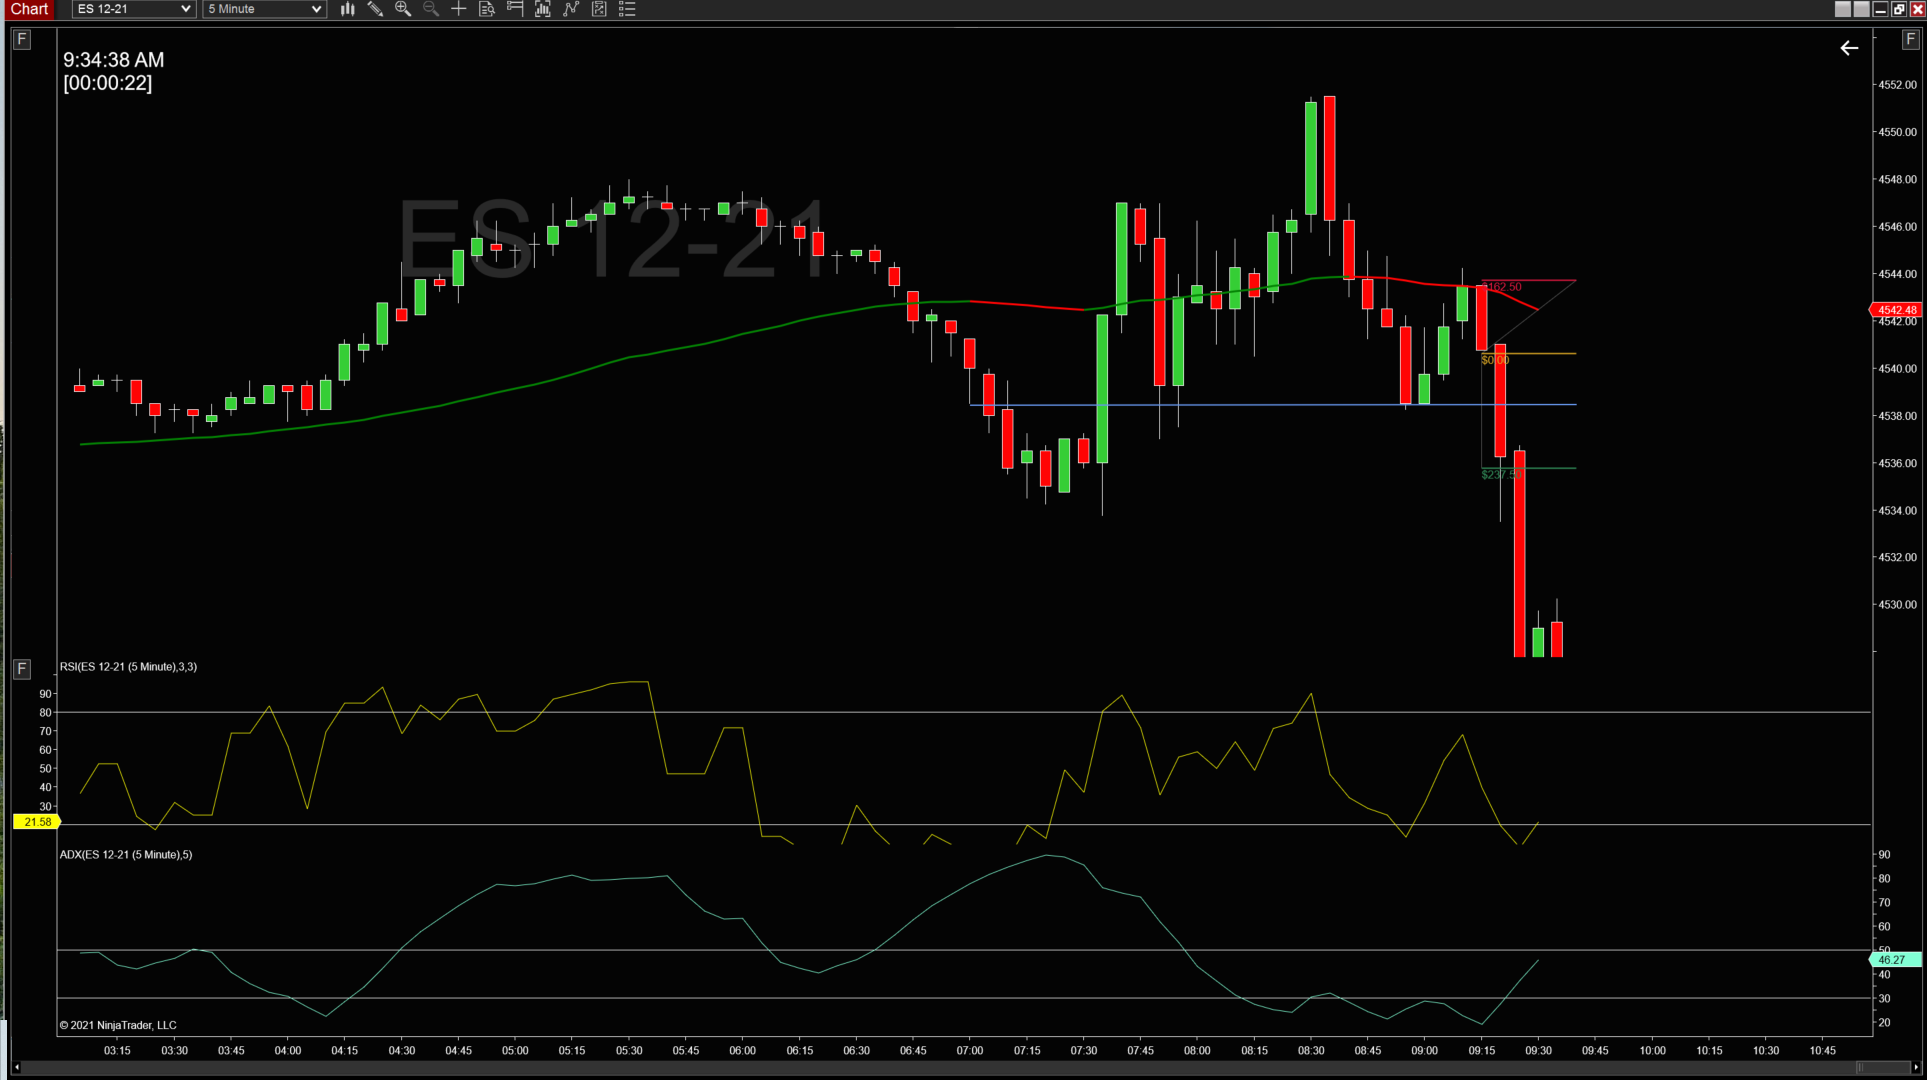The width and height of the screenshot is (1927, 1080).
Task: Open the 5 Minute interval dropdown
Action: point(264,9)
